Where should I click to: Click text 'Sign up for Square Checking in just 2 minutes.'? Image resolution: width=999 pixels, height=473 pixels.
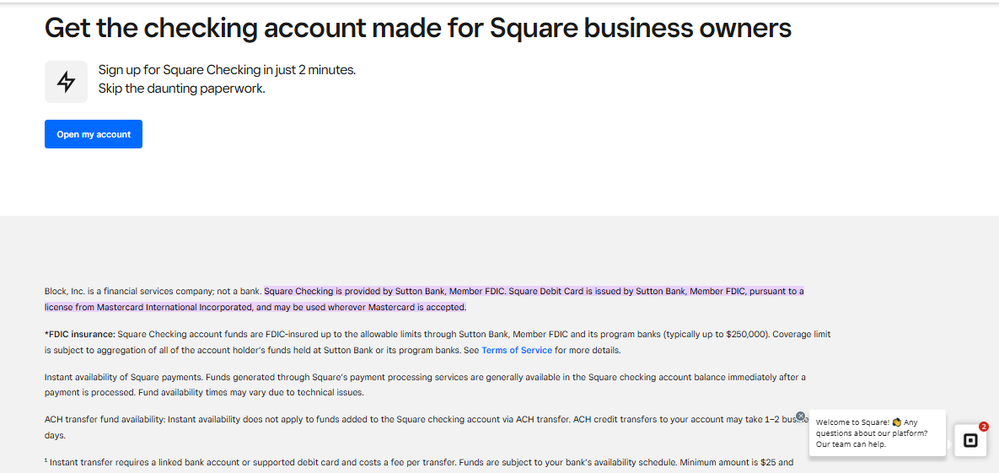tap(227, 70)
